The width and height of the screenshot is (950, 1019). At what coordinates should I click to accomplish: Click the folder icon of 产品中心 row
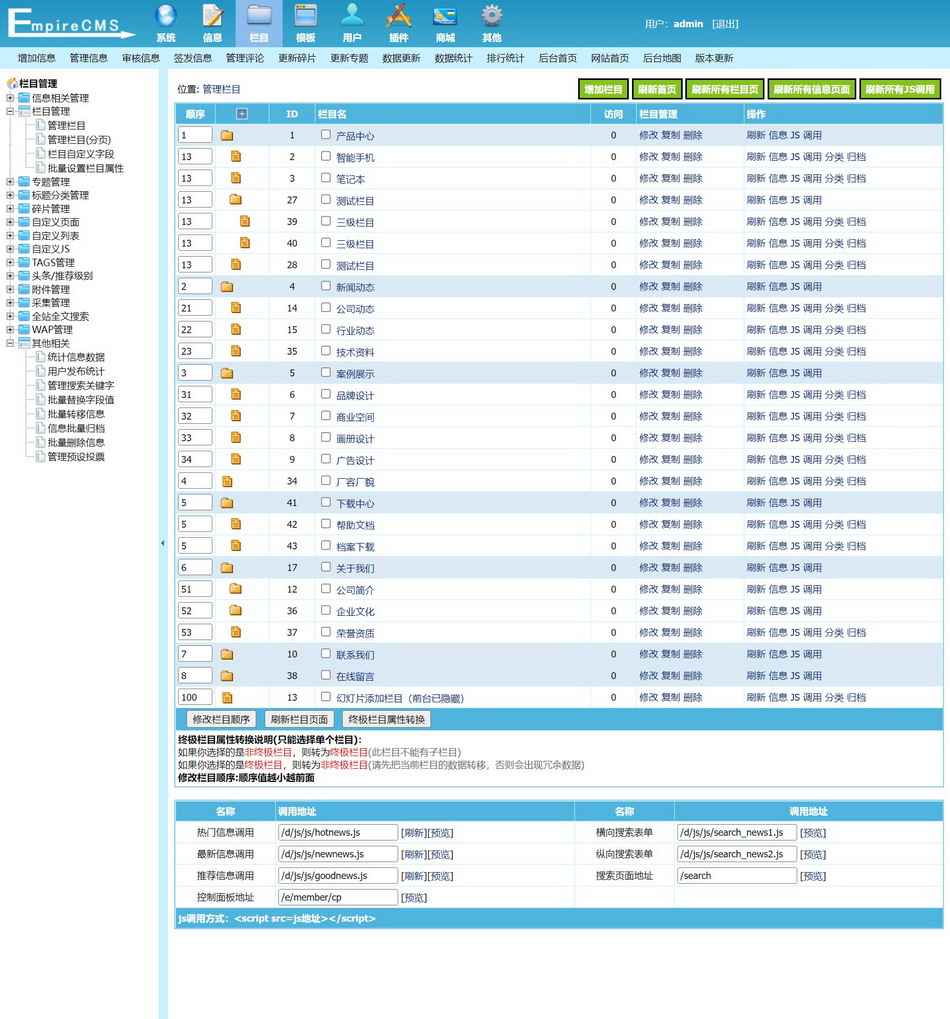(x=227, y=135)
